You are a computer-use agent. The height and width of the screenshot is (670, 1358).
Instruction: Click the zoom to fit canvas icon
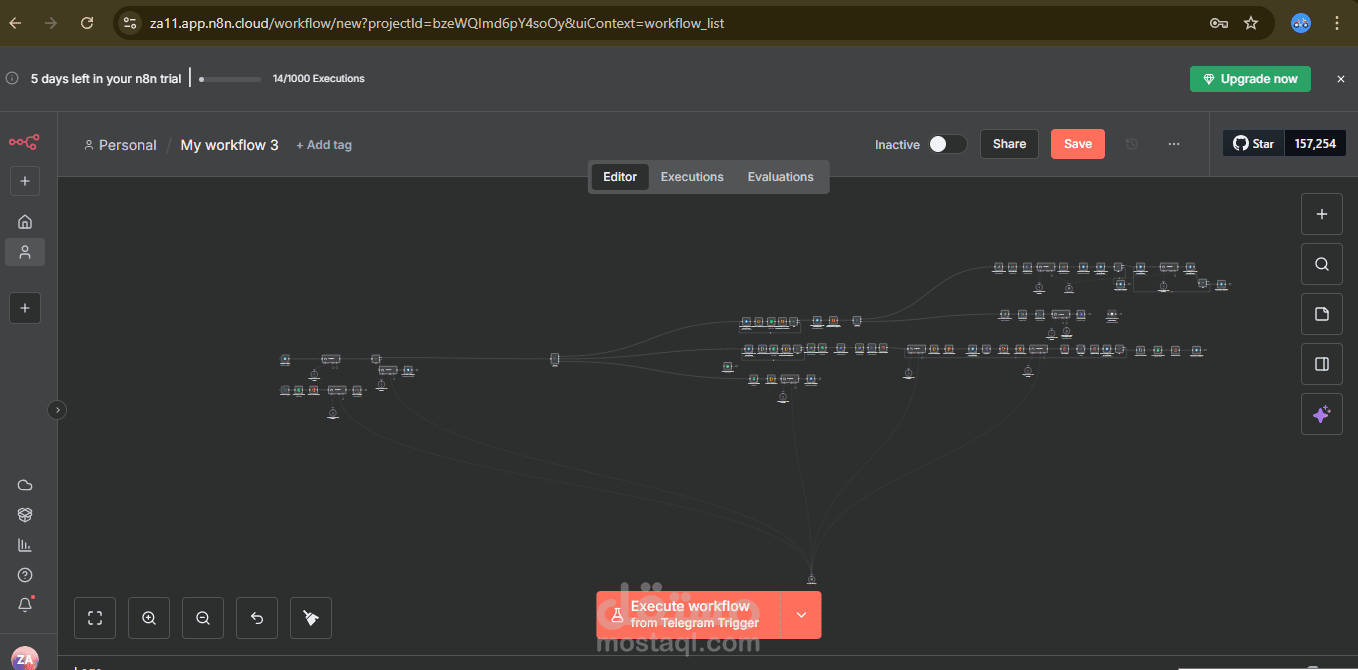[95, 618]
